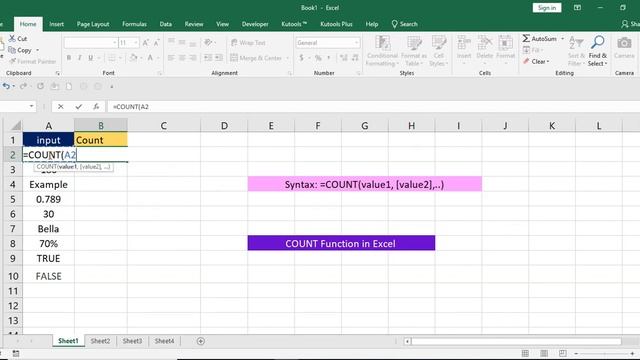
Task: Open the Review ribbon tab
Action: (x=194, y=24)
